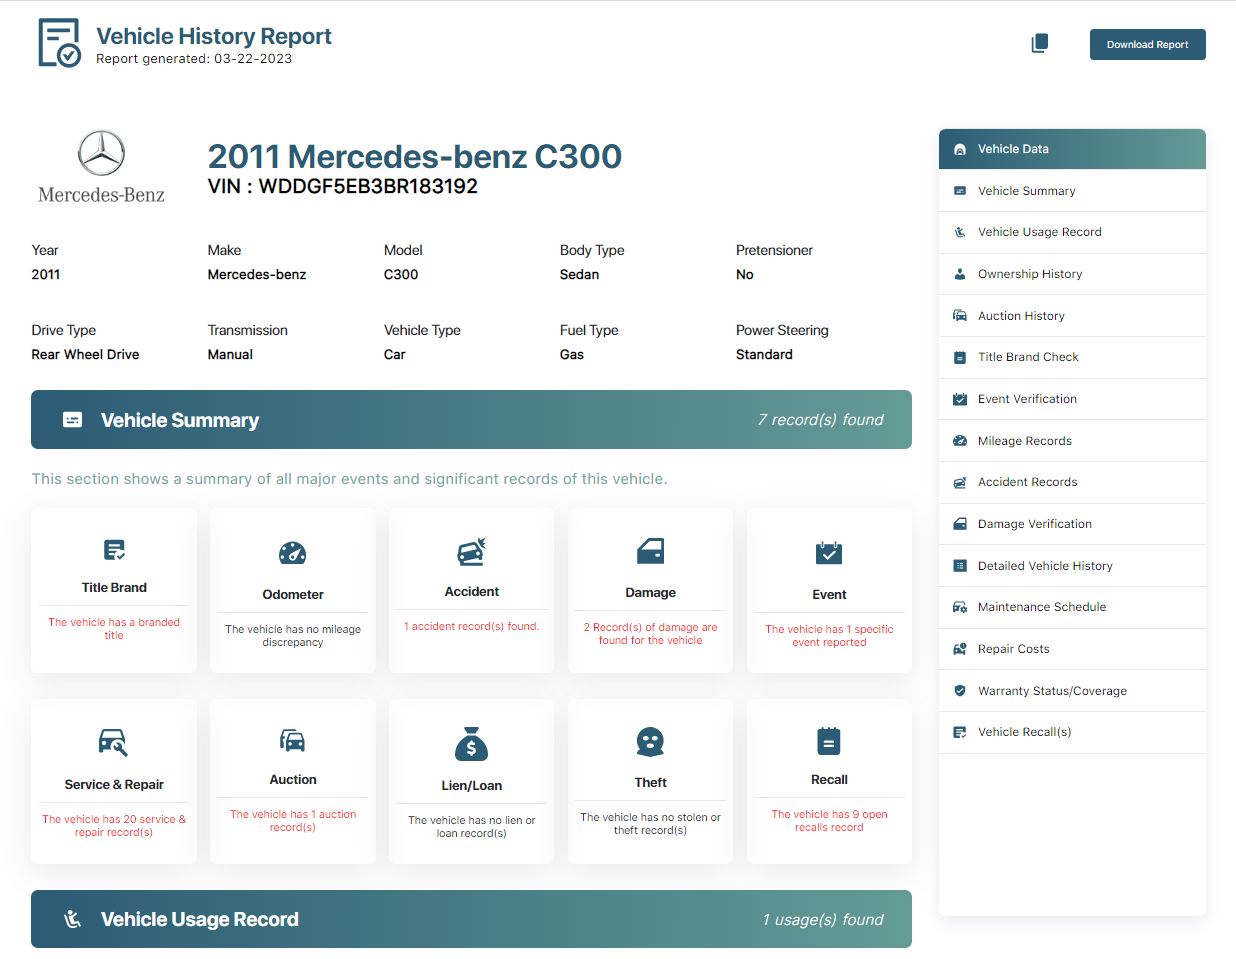The image size is (1236, 959).
Task: Click the 'no mileage discrepancy' Odometer text
Action: pyautogui.click(x=293, y=635)
